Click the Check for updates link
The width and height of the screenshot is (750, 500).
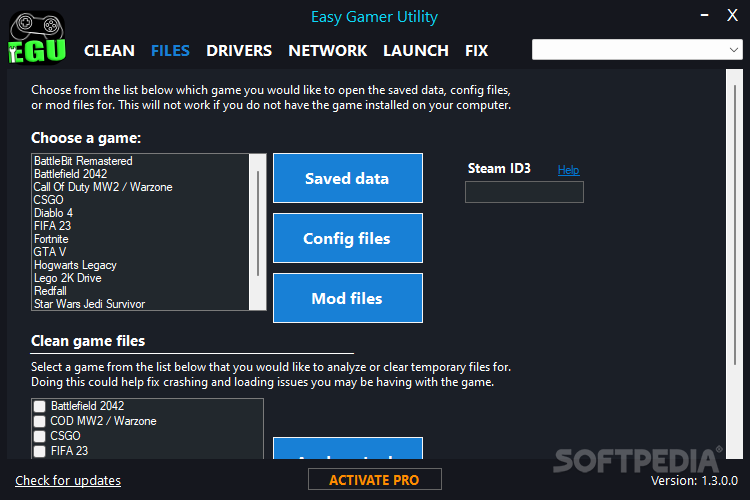coord(68,480)
